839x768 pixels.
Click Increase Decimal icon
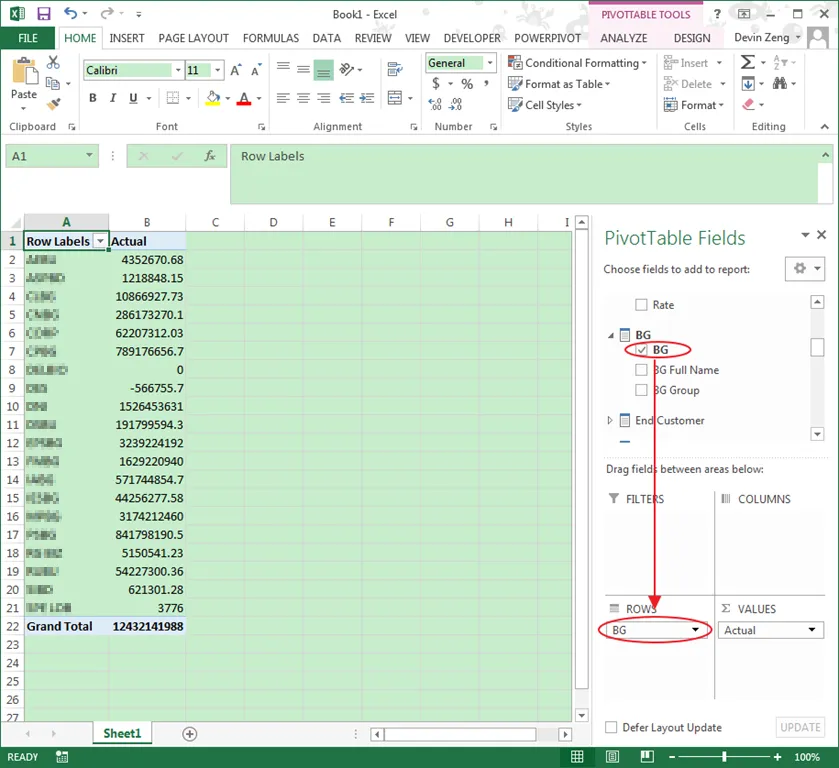435,104
